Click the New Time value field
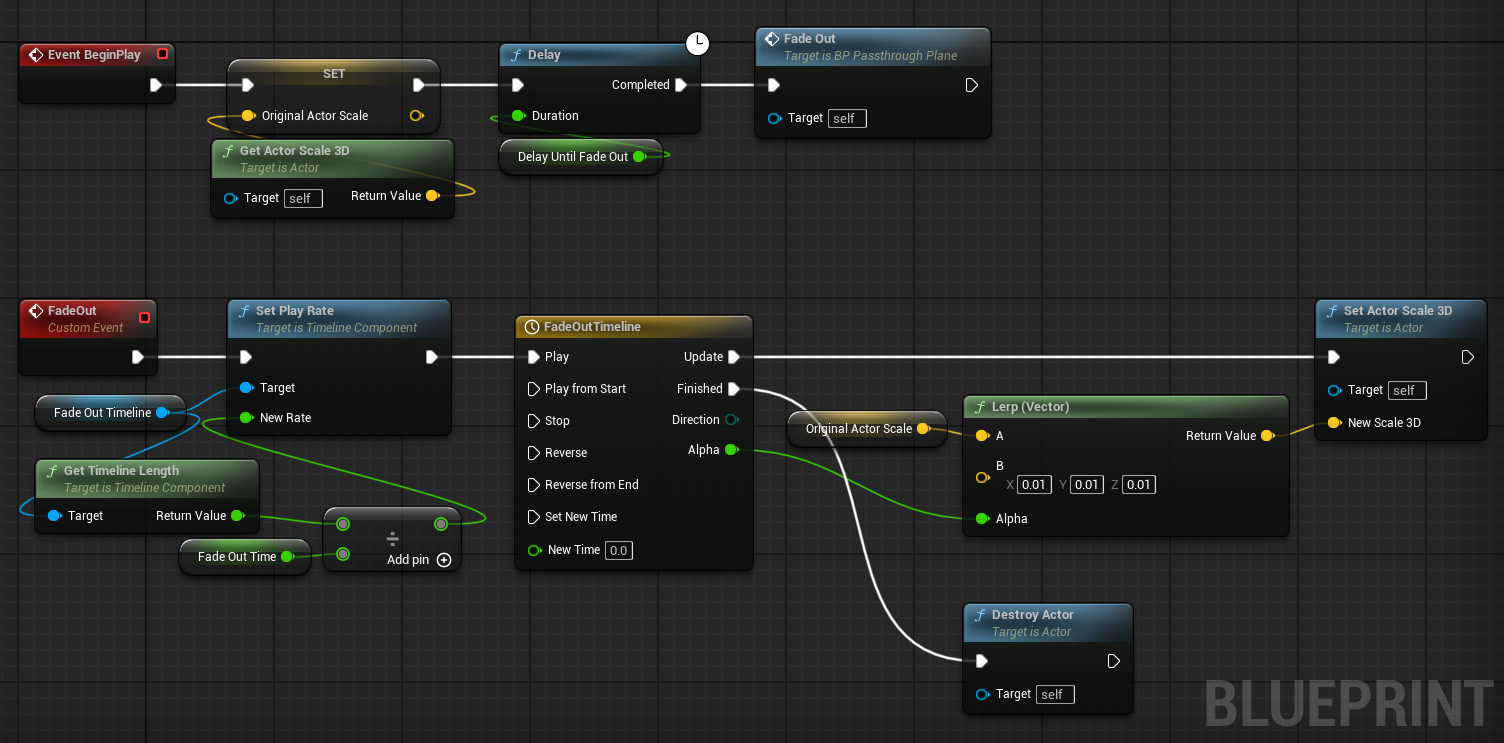 coord(618,550)
